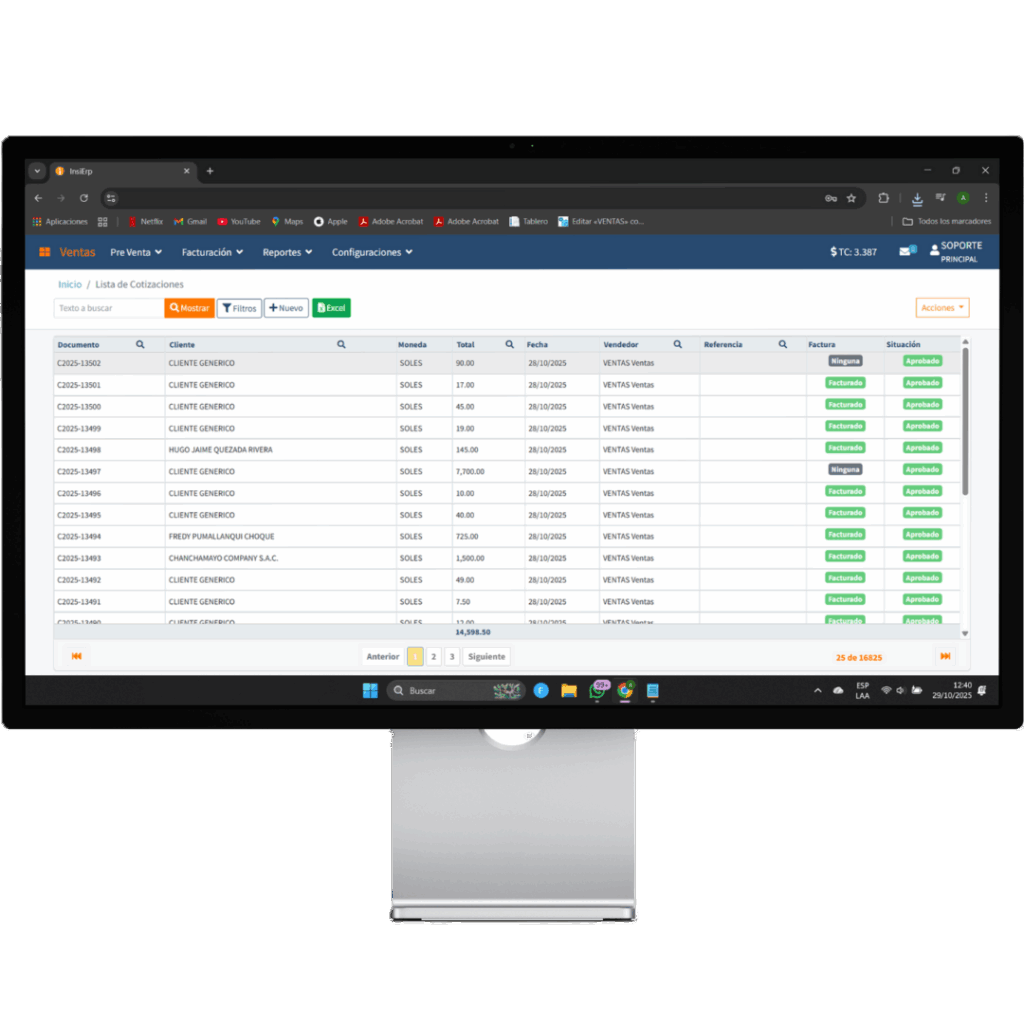
Task: Go to the Inicio breadcrumb link
Action: [x=70, y=285]
